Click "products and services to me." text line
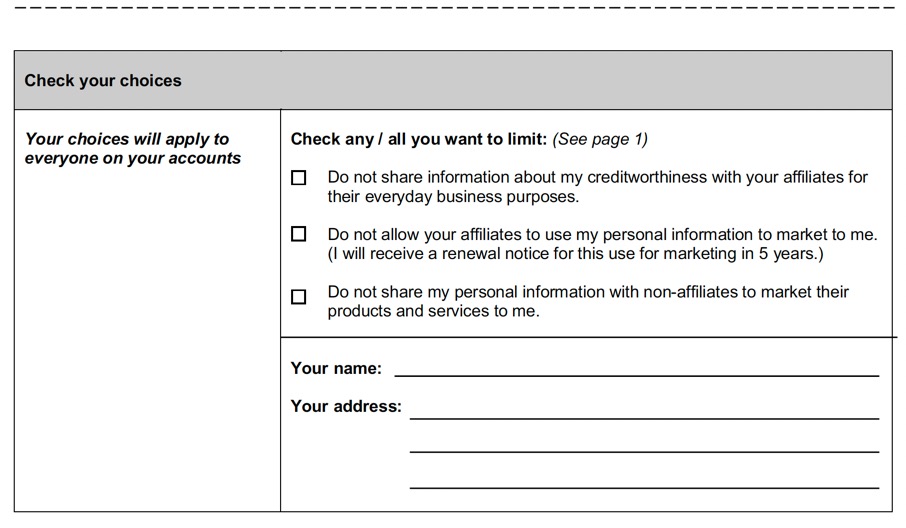 (x=433, y=311)
